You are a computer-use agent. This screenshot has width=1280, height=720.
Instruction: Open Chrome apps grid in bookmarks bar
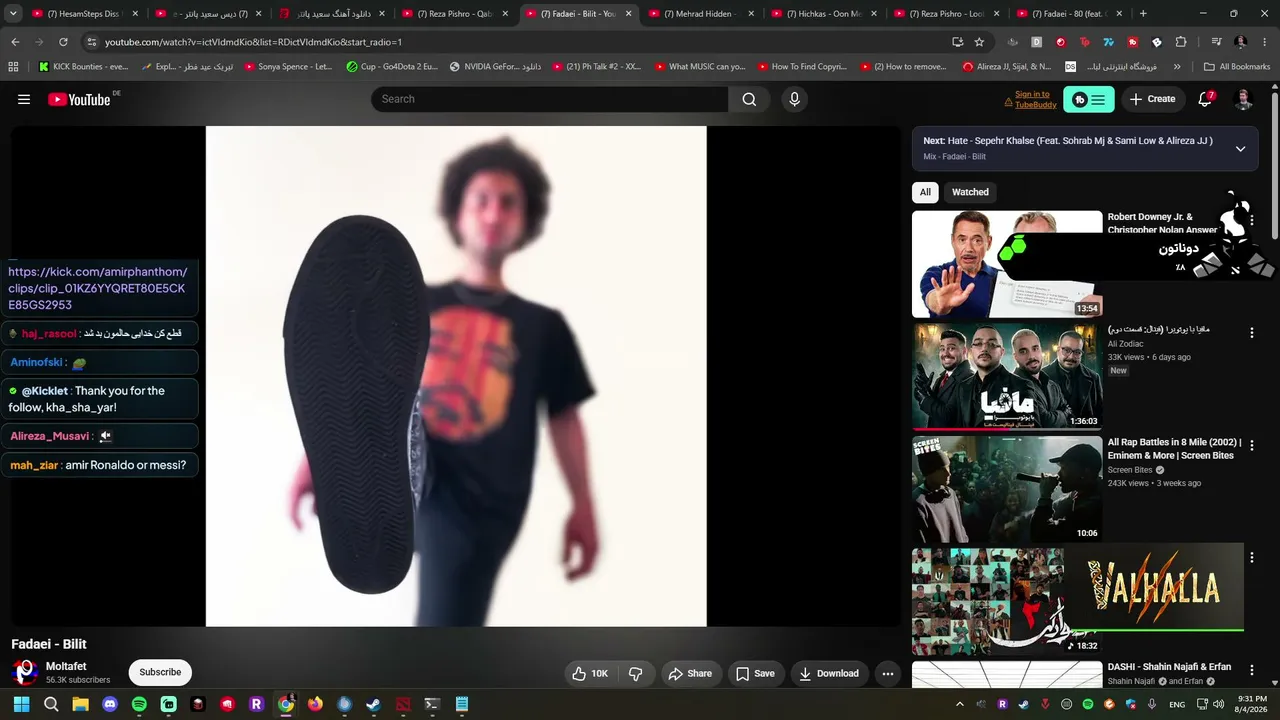[13, 67]
